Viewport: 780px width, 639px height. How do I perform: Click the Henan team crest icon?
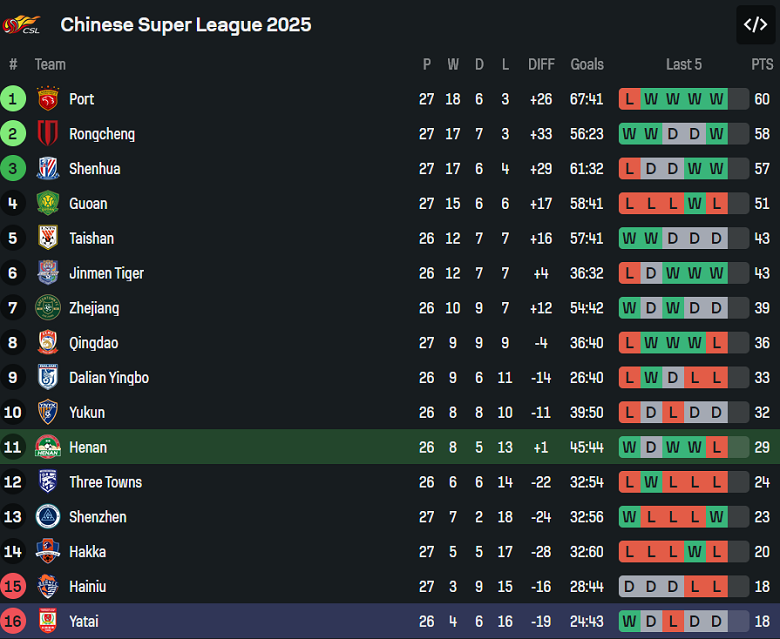48,447
